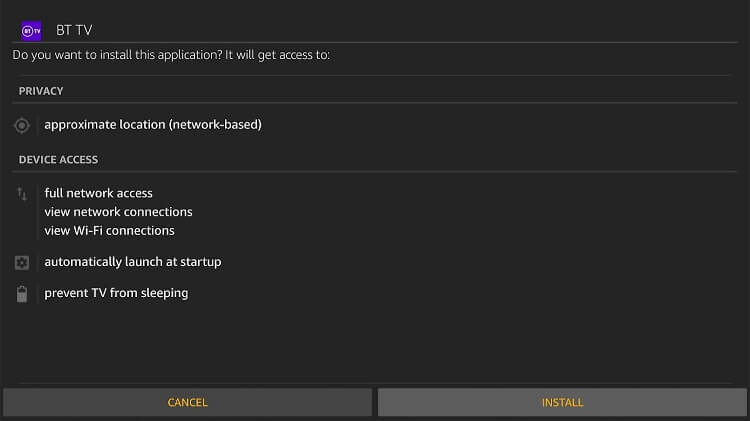The image size is (750, 421).
Task: Click the word 'sleeping' in permission list
Action: [165, 293]
